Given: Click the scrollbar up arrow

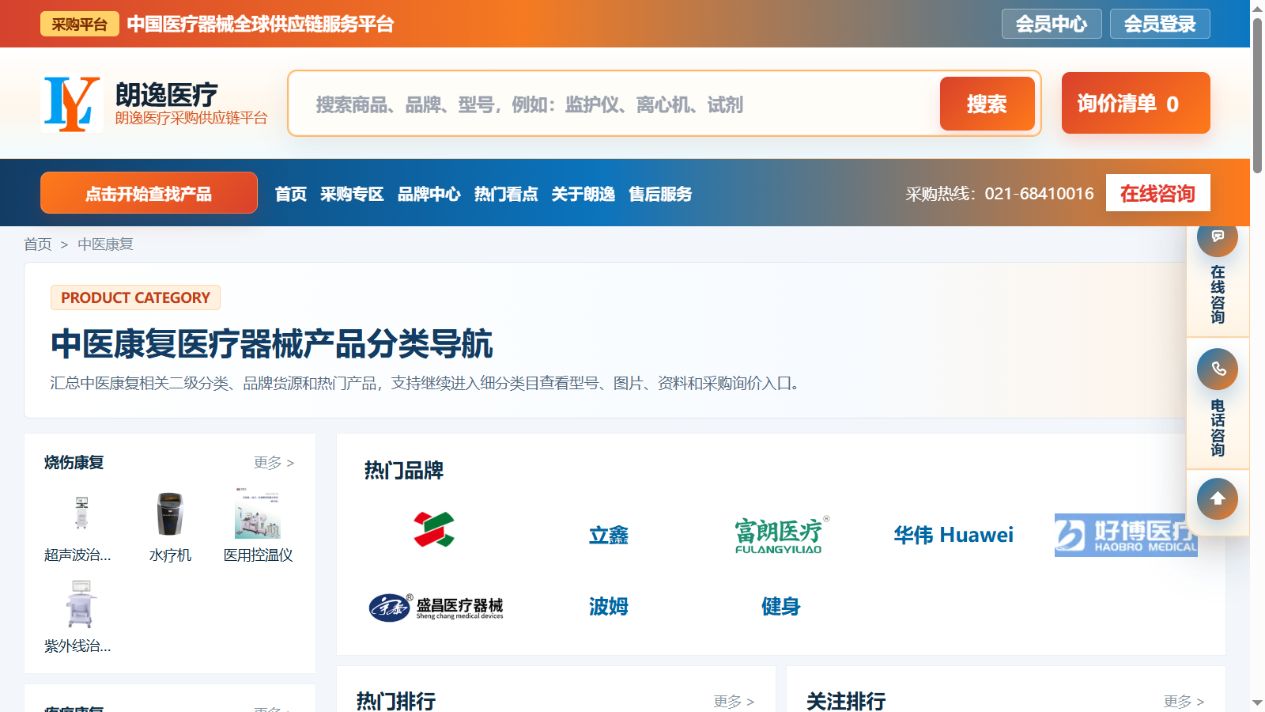Looking at the screenshot, I should pyautogui.click(x=1257, y=8).
